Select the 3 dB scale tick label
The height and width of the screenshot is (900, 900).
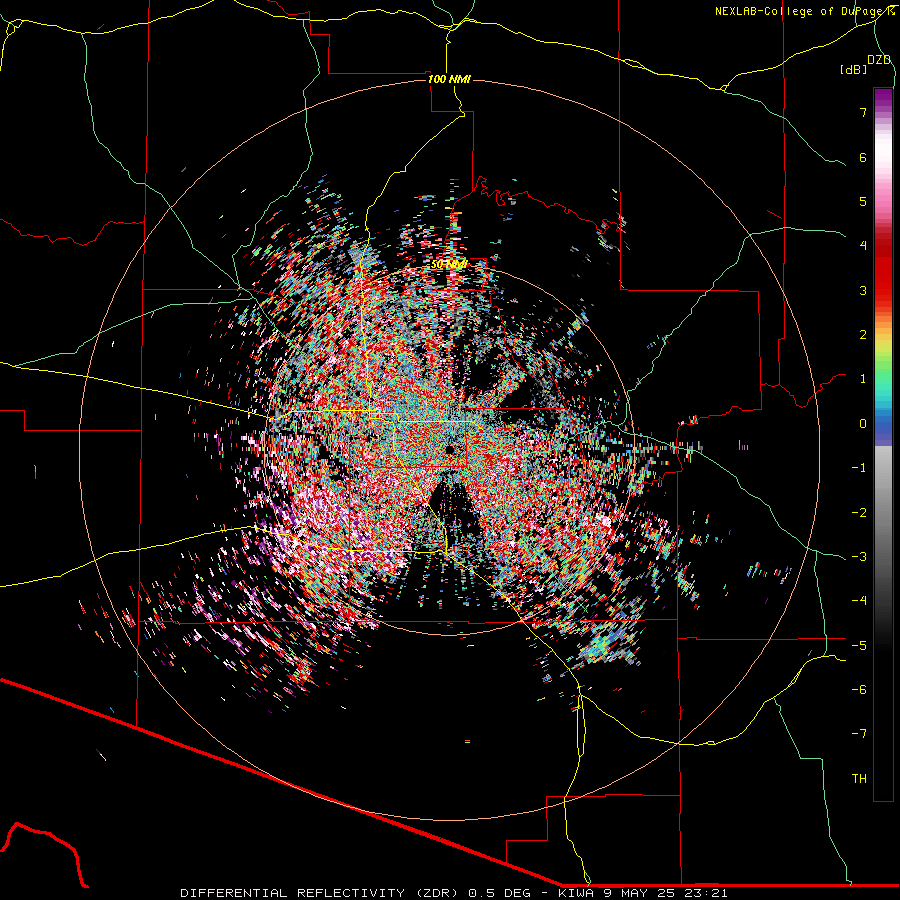[863, 290]
